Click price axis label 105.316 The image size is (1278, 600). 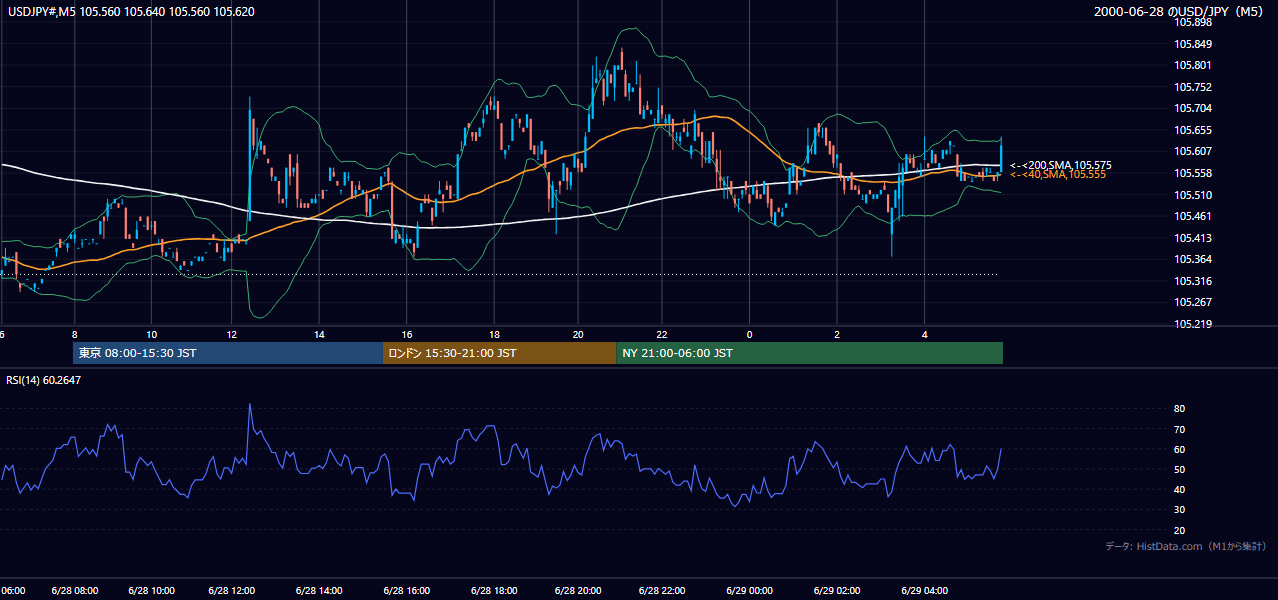pyautogui.click(x=1193, y=281)
